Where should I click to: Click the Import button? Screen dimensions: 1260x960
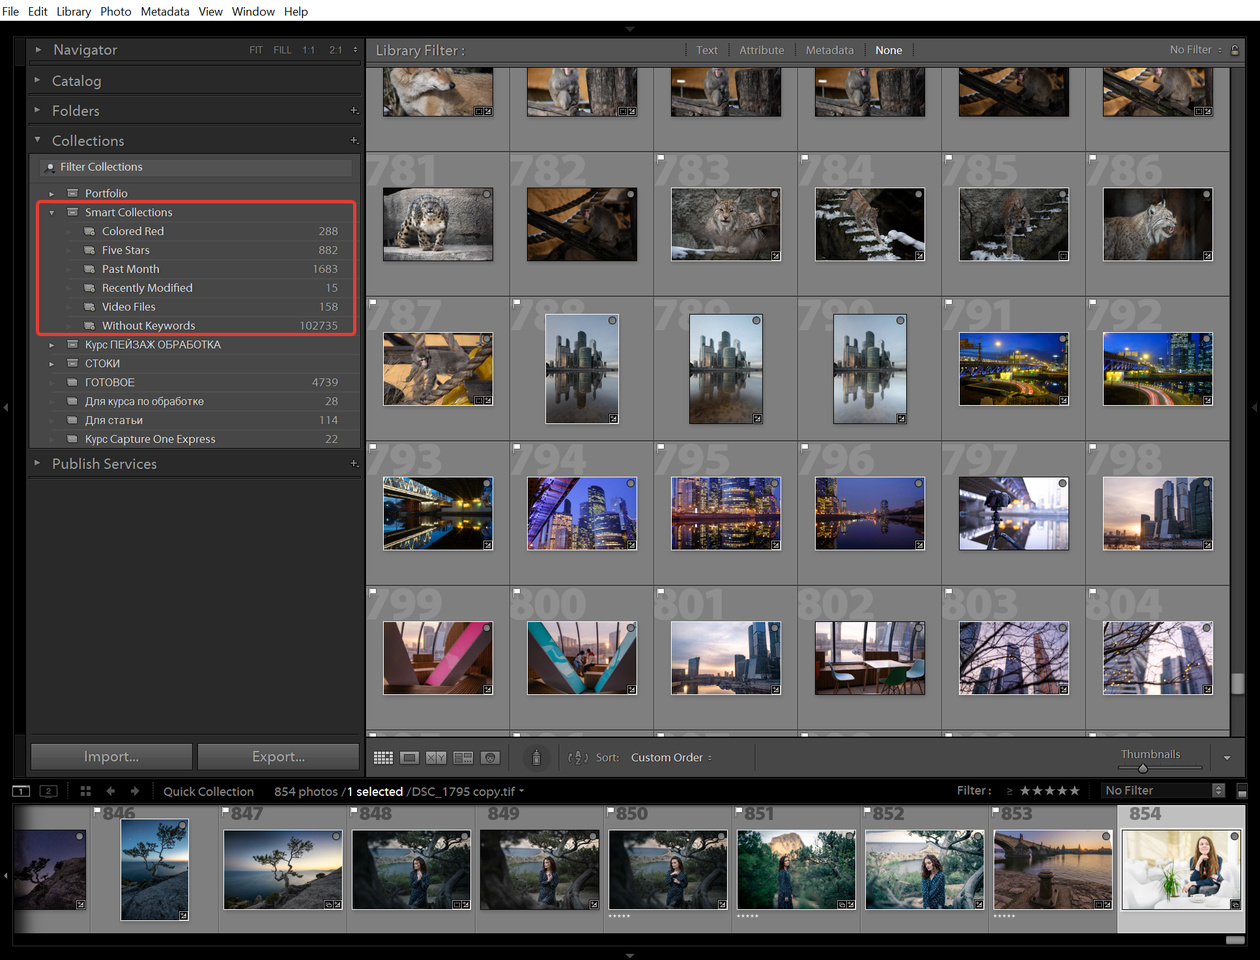111,757
